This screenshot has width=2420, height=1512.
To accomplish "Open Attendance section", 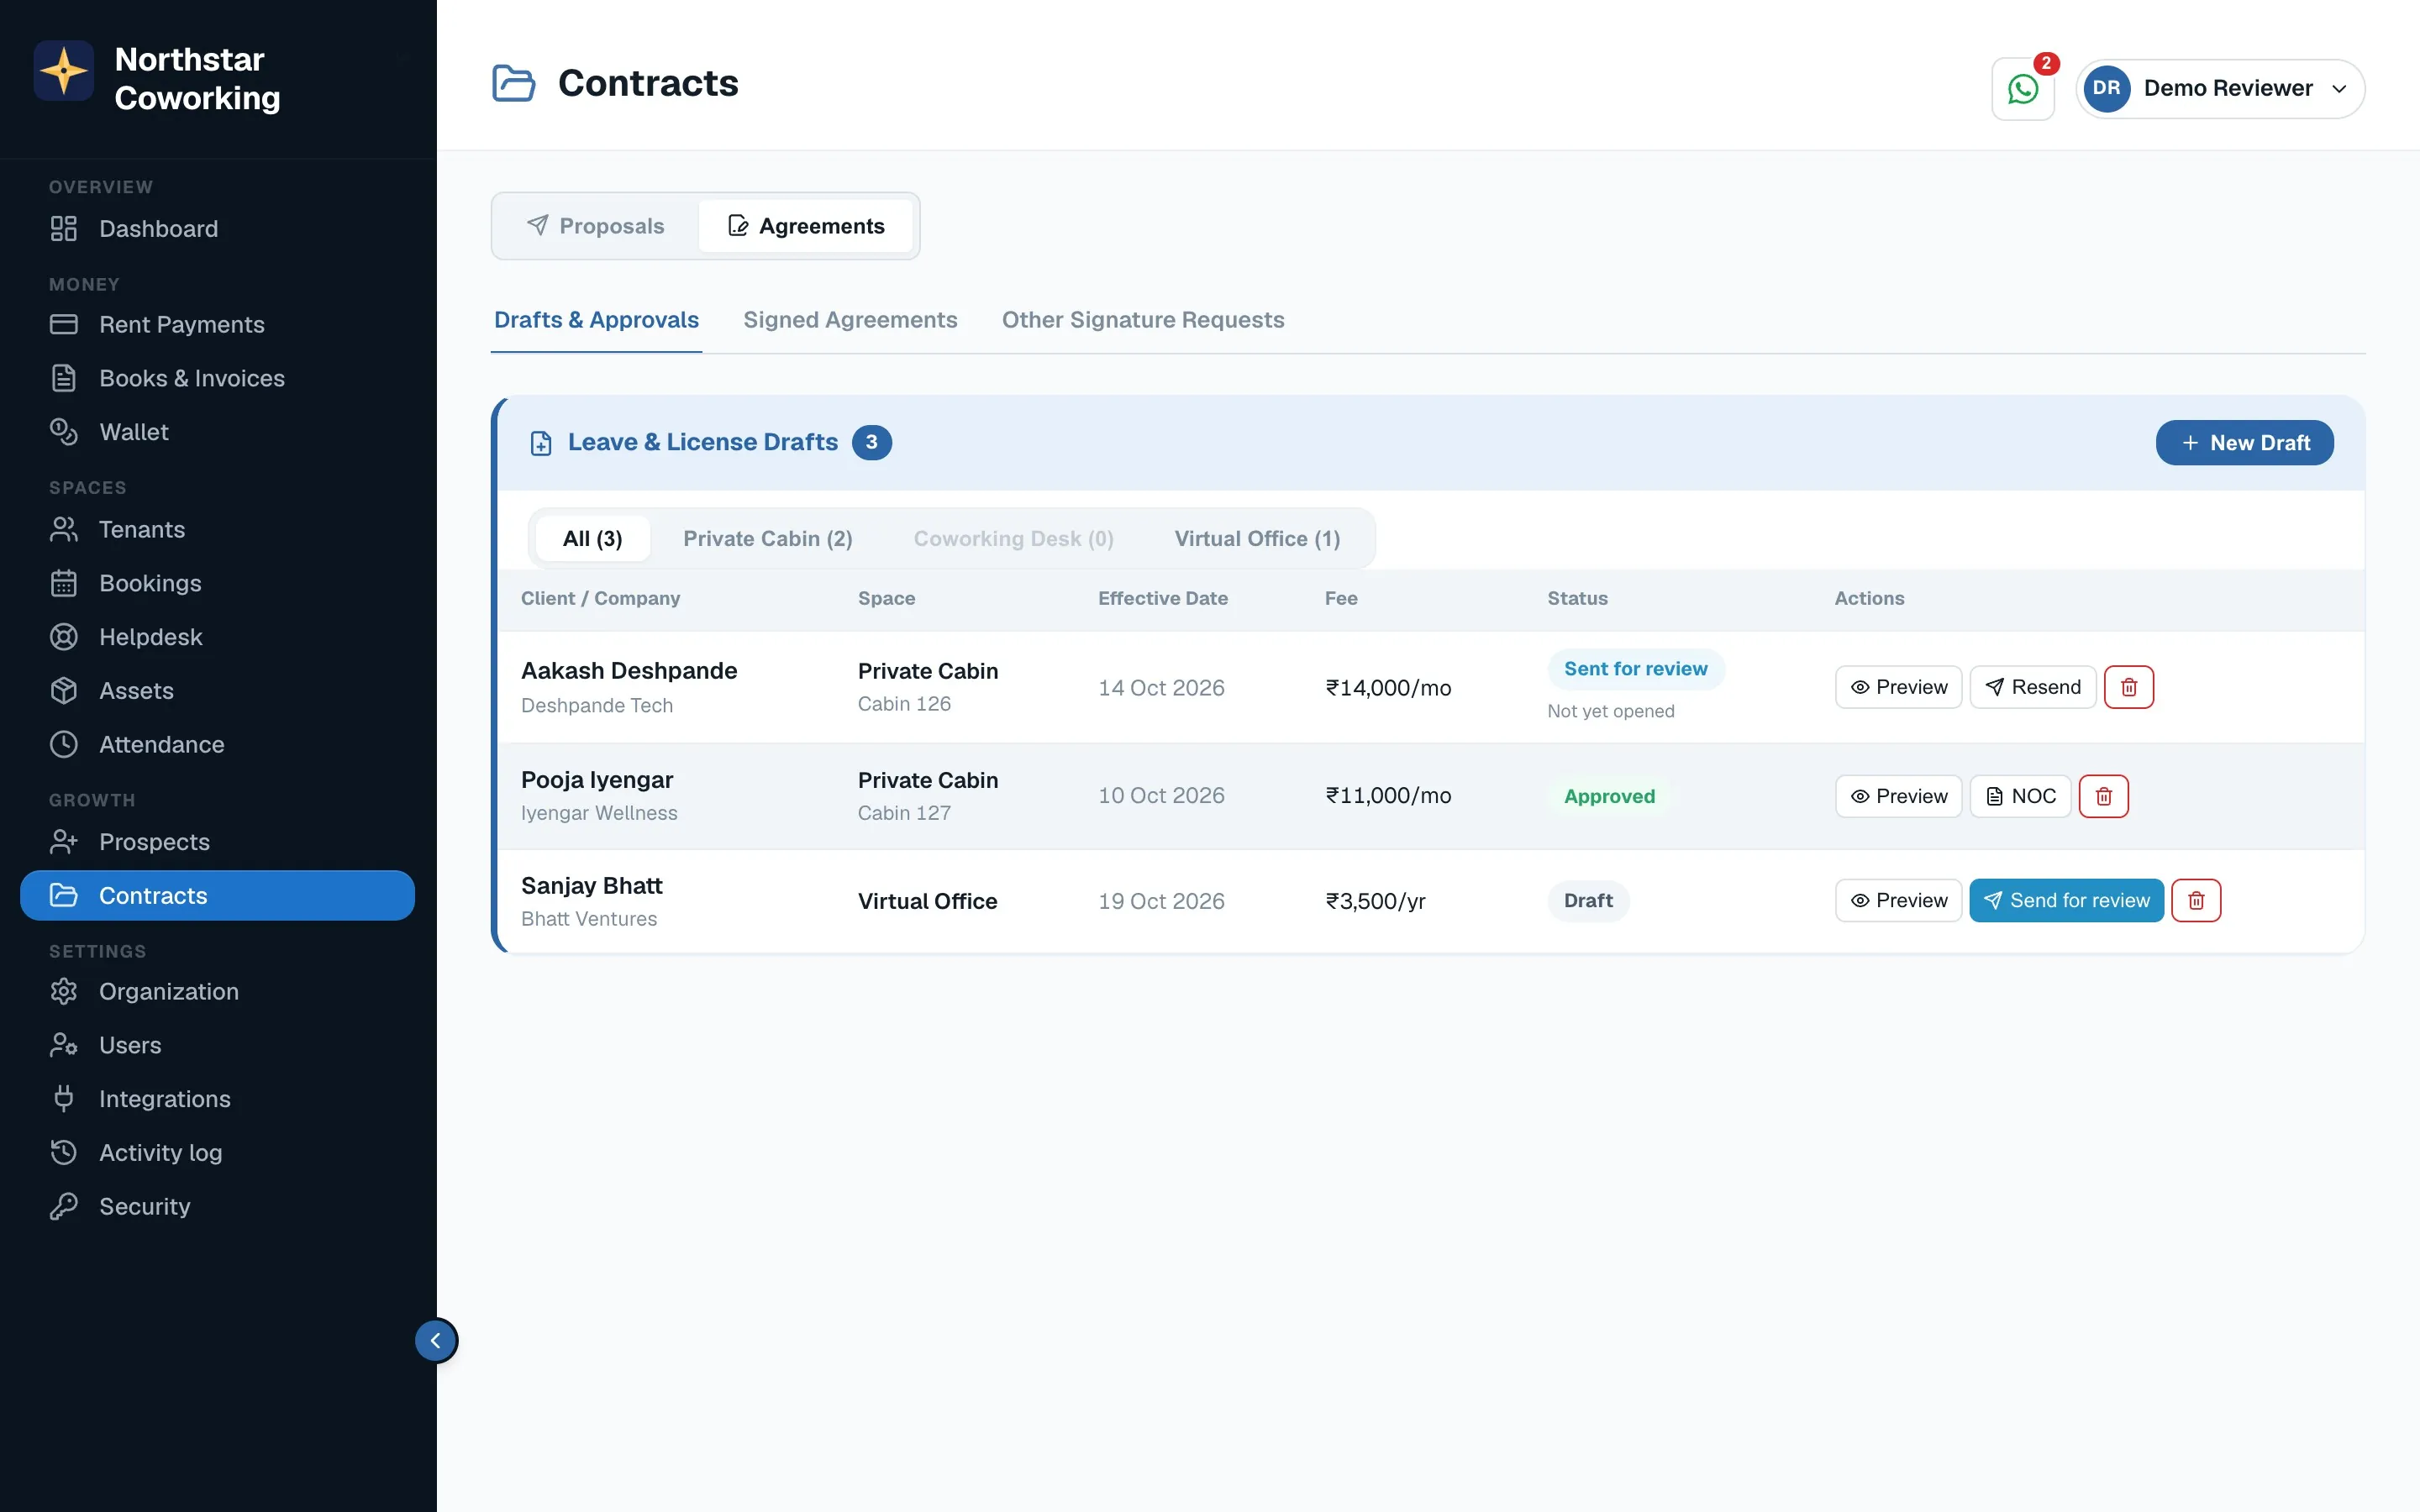I will point(218,744).
